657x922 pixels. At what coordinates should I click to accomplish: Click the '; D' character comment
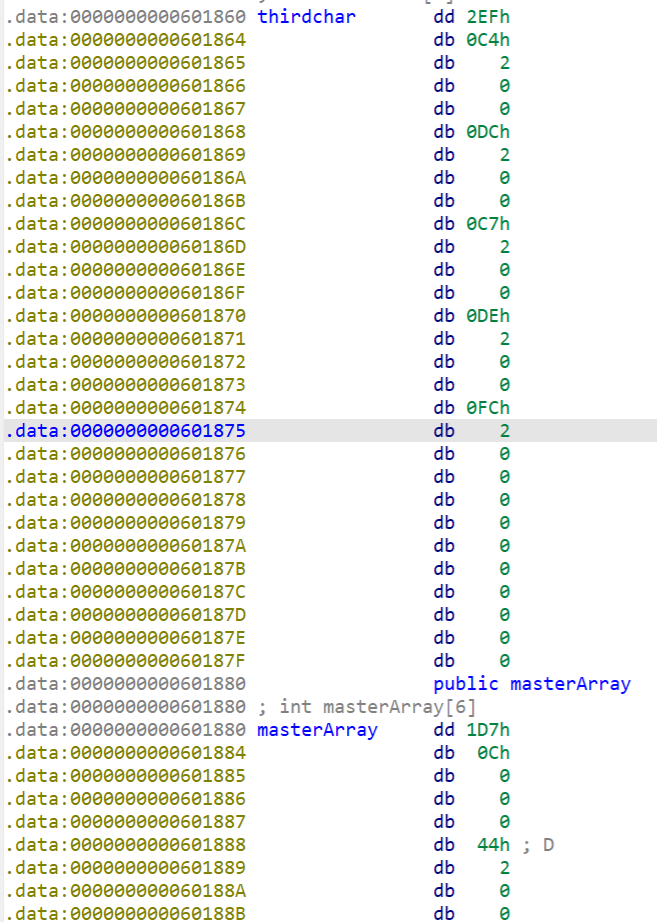(x=539, y=845)
